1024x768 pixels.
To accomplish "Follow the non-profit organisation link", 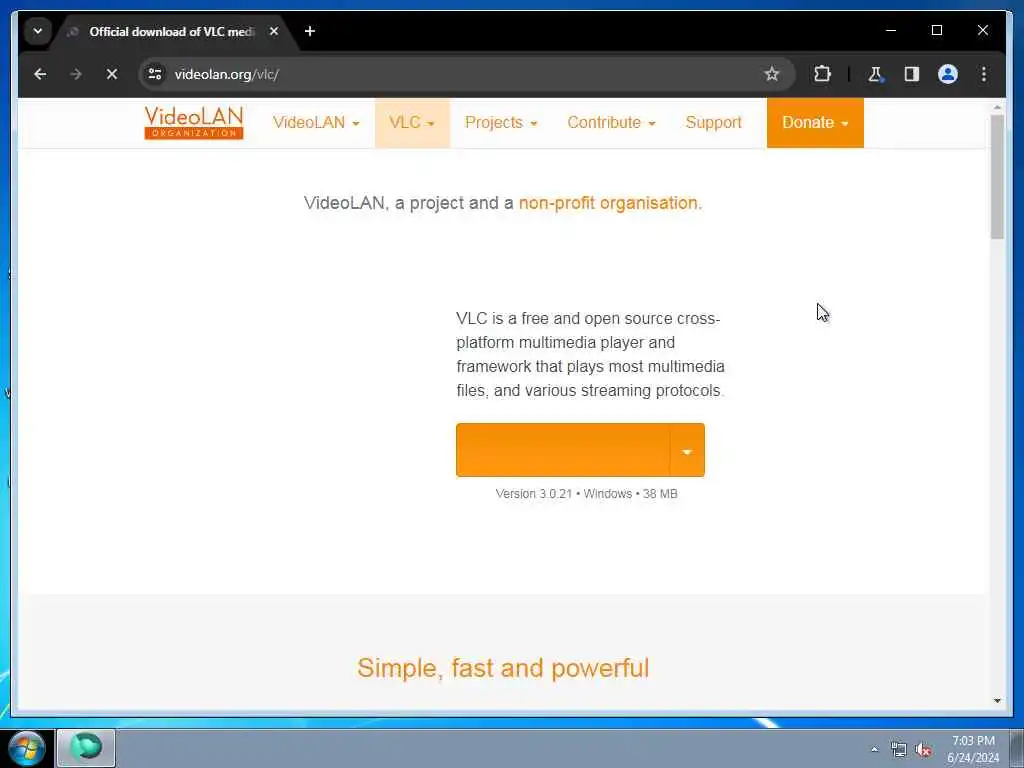I will tap(610, 203).
